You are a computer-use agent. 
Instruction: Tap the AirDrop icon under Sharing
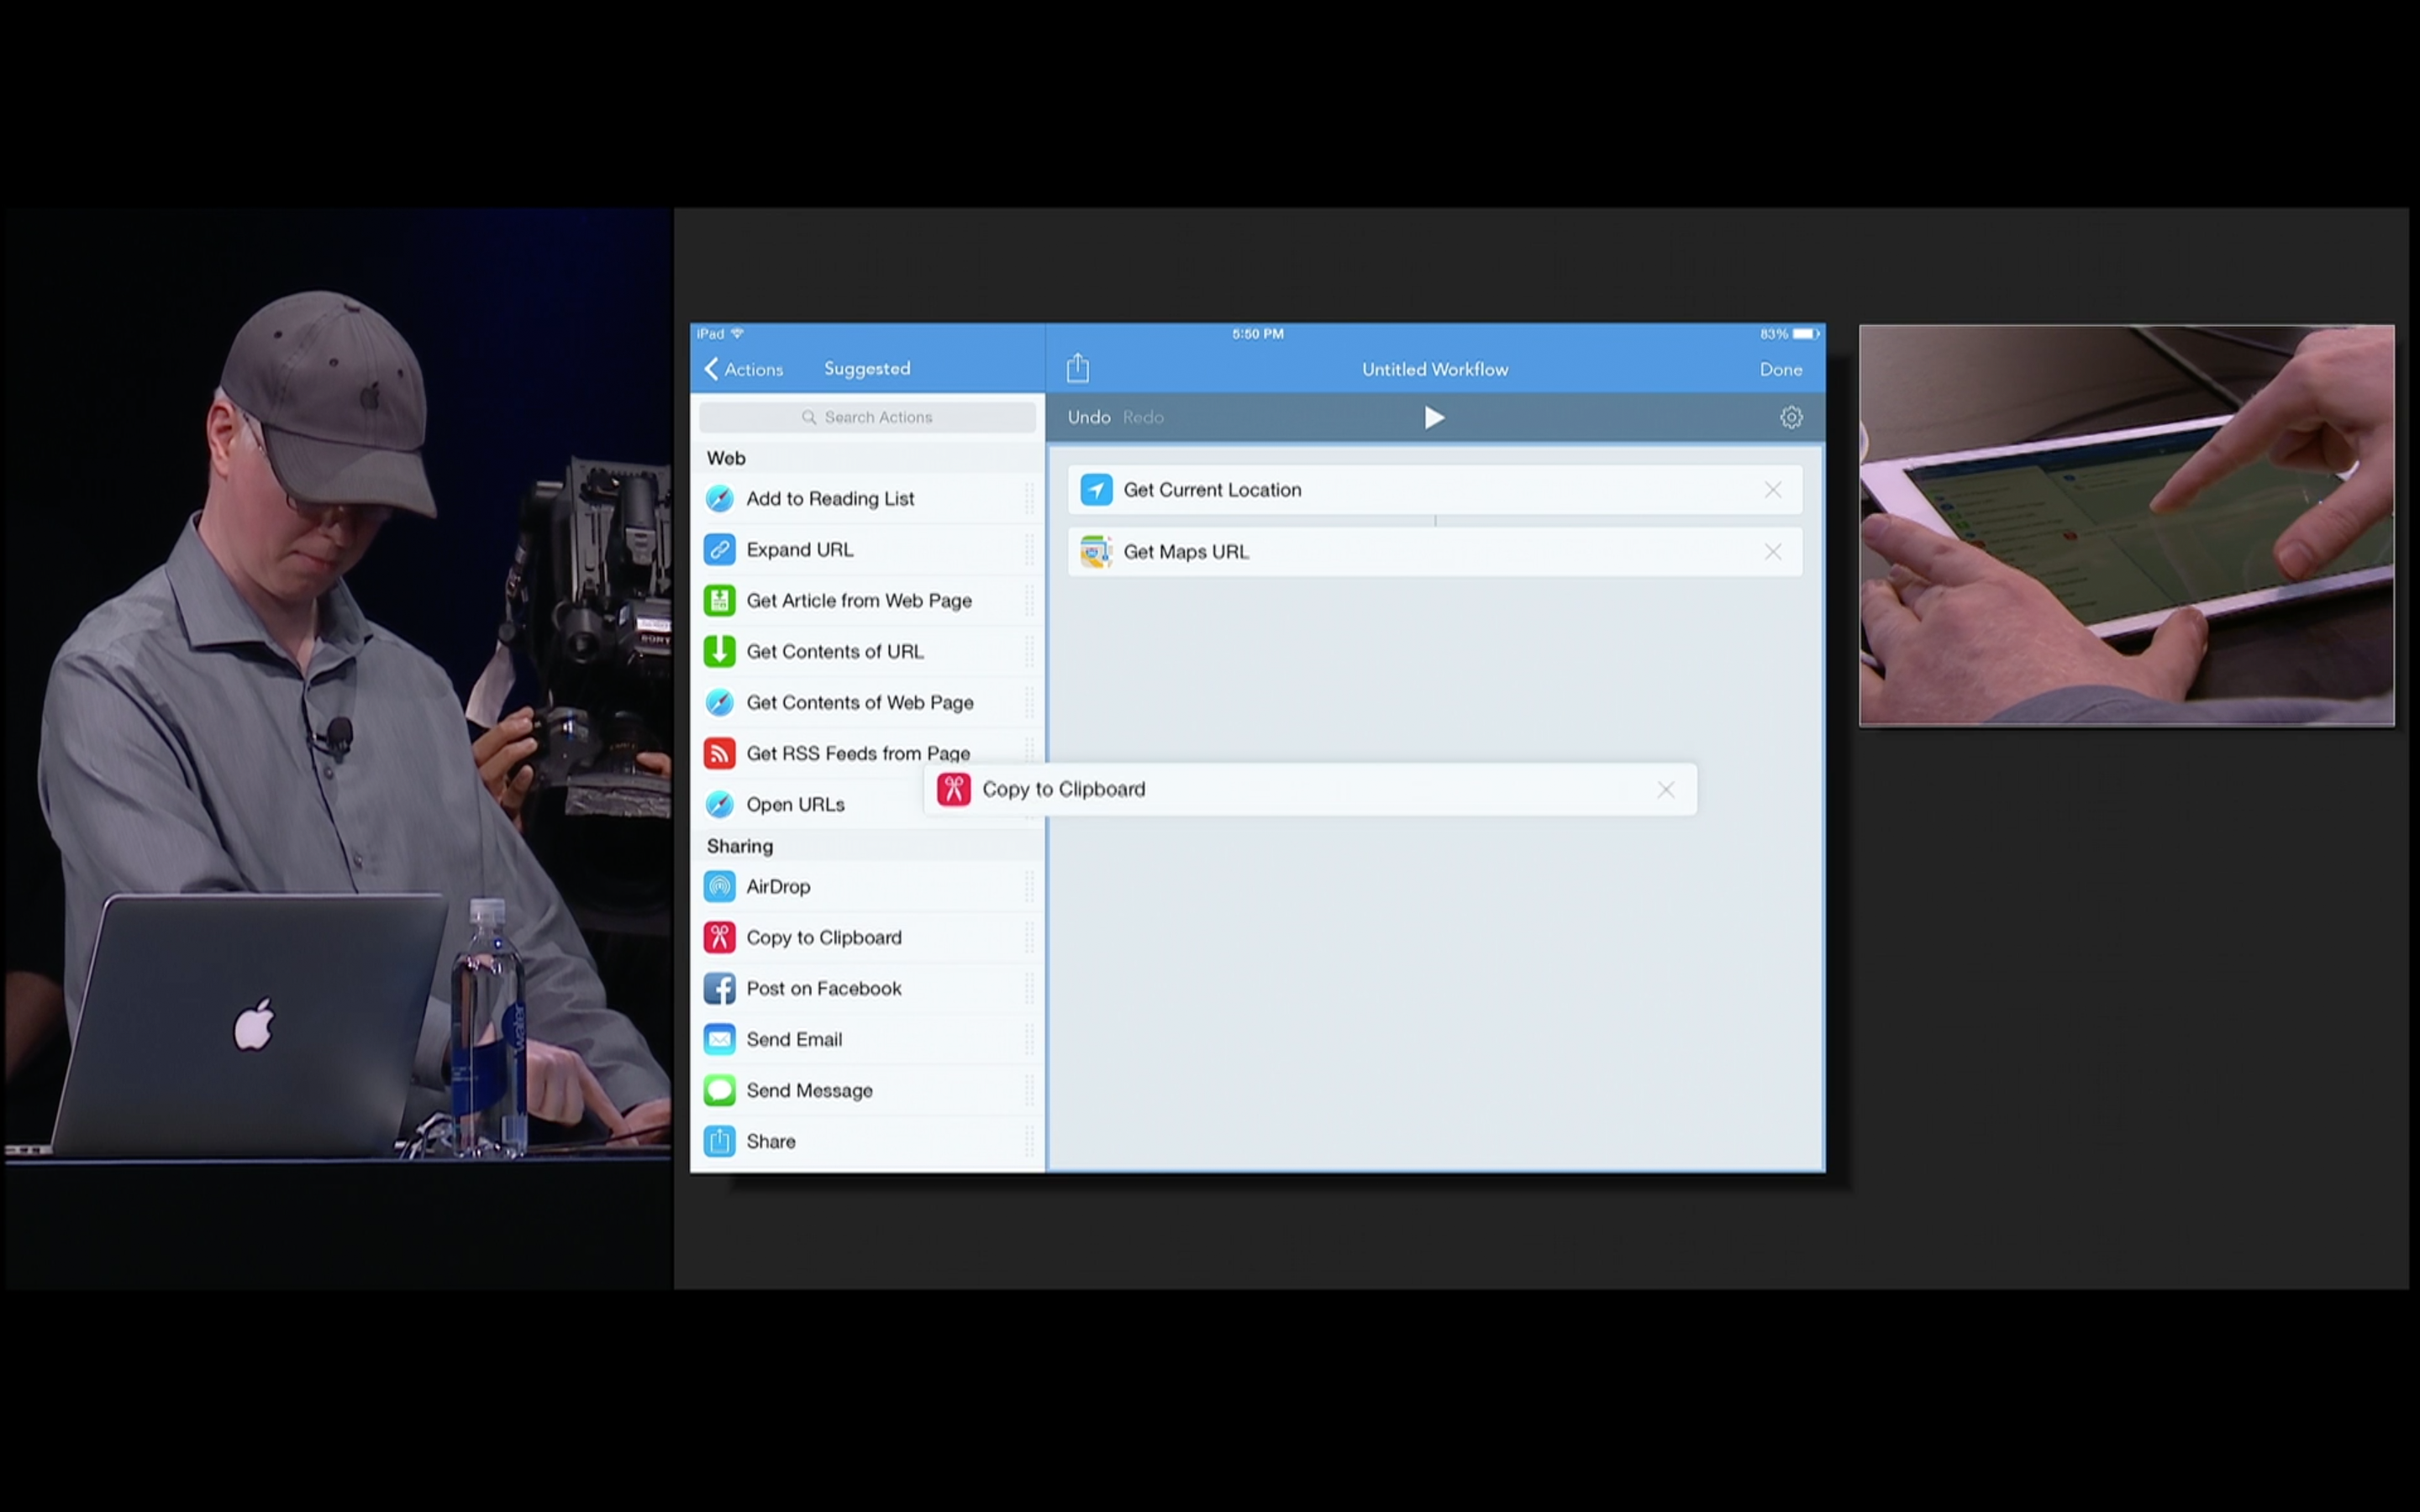[719, 887]
